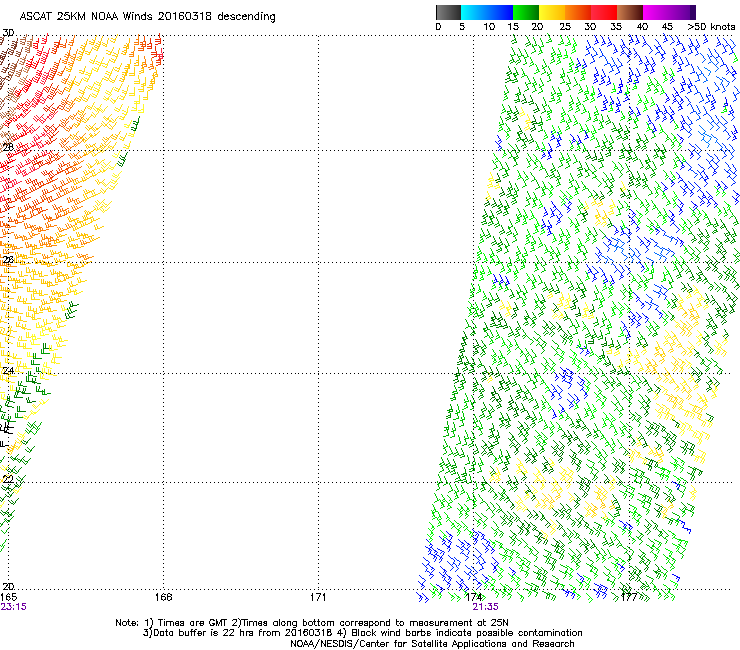Click the latitude label '30'
Screen dimensions: 740x650
coord(8,33)
